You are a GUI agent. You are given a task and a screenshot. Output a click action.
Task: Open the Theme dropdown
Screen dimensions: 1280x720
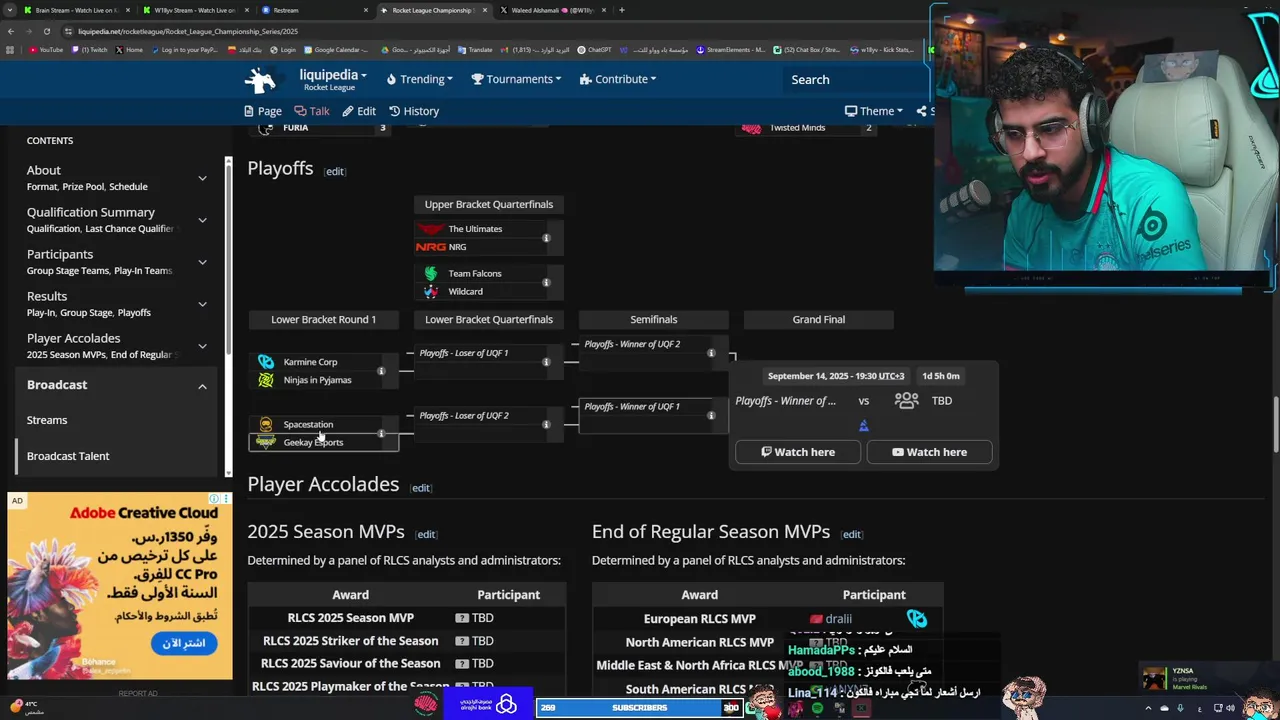(874, 111)
